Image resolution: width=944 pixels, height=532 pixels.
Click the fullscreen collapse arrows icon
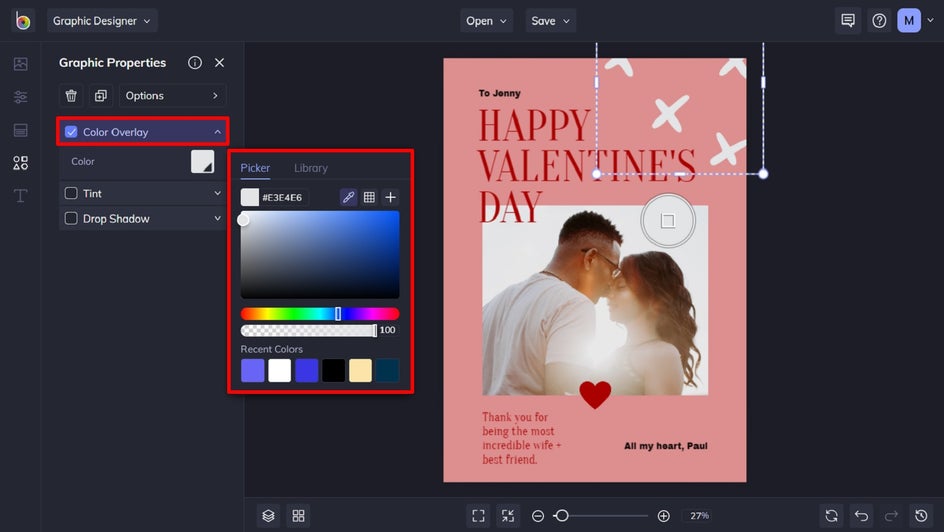[508, 516]
